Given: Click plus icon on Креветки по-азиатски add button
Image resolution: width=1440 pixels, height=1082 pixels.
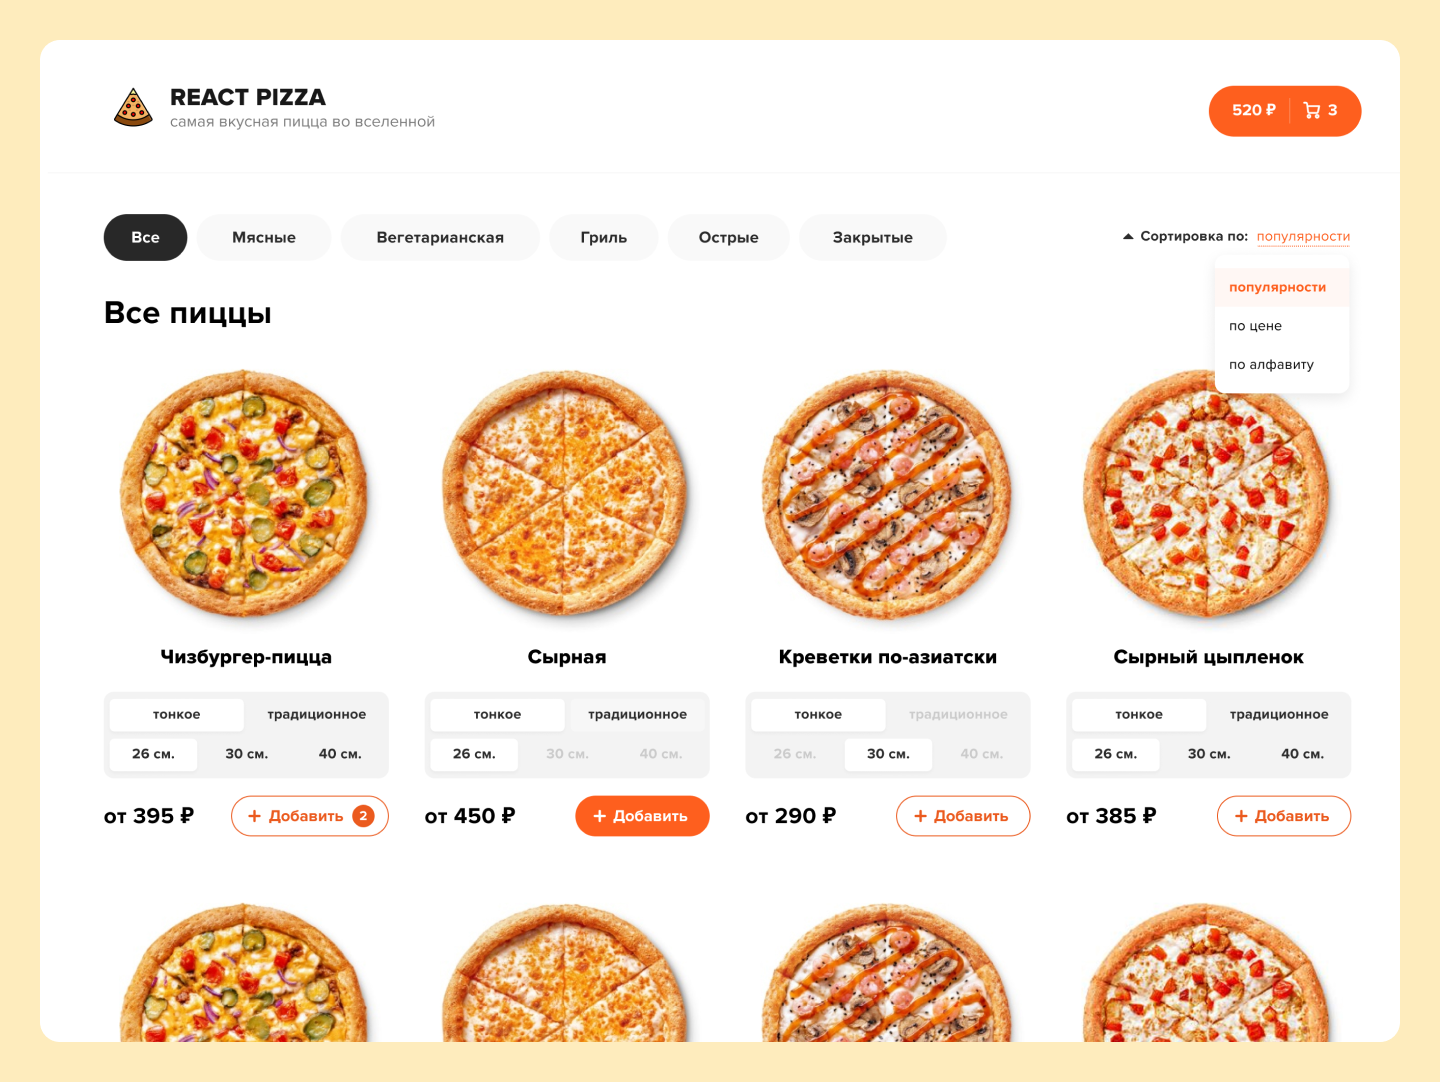Looking at the screenshot, I should coord(921,816).
